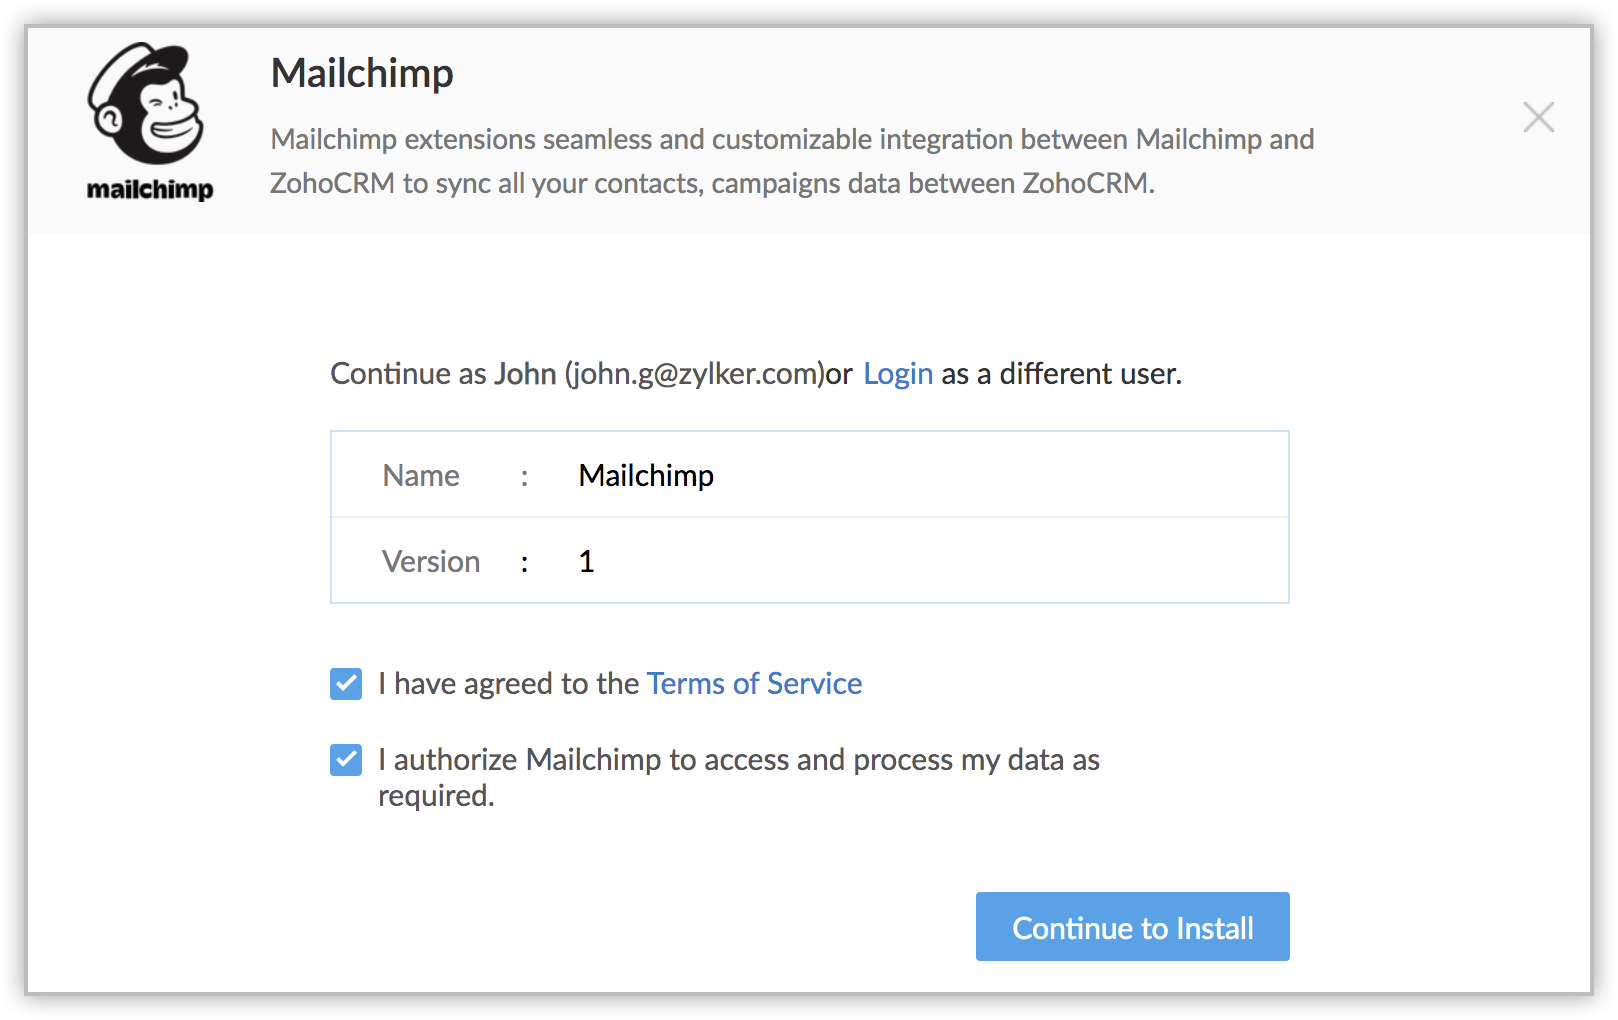This screenshot has width=1618, height=1020.
Task: Click description line beginning 'ZohoCRM to sync'
Action: tap(711, 183)
